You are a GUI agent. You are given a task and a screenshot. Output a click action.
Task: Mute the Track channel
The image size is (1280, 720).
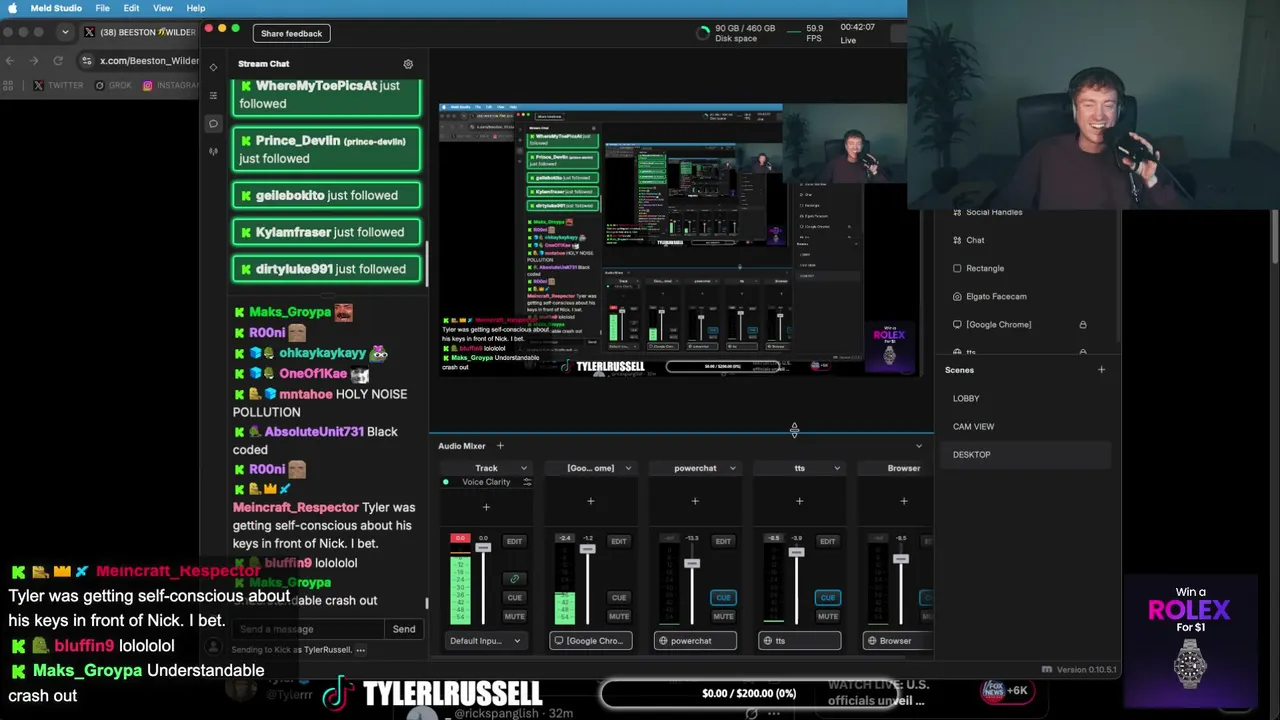pos(514,616)
